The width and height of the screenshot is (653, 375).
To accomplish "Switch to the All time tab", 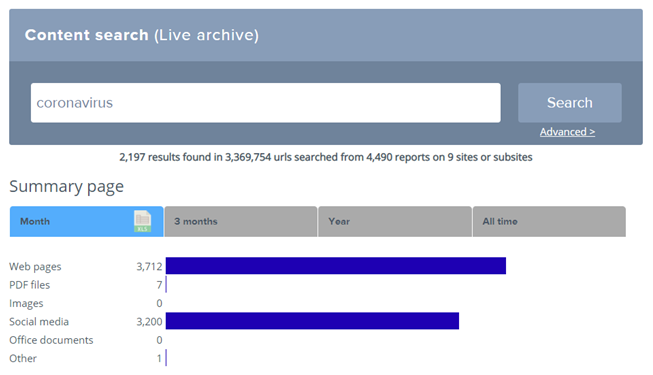I will 549,222.
